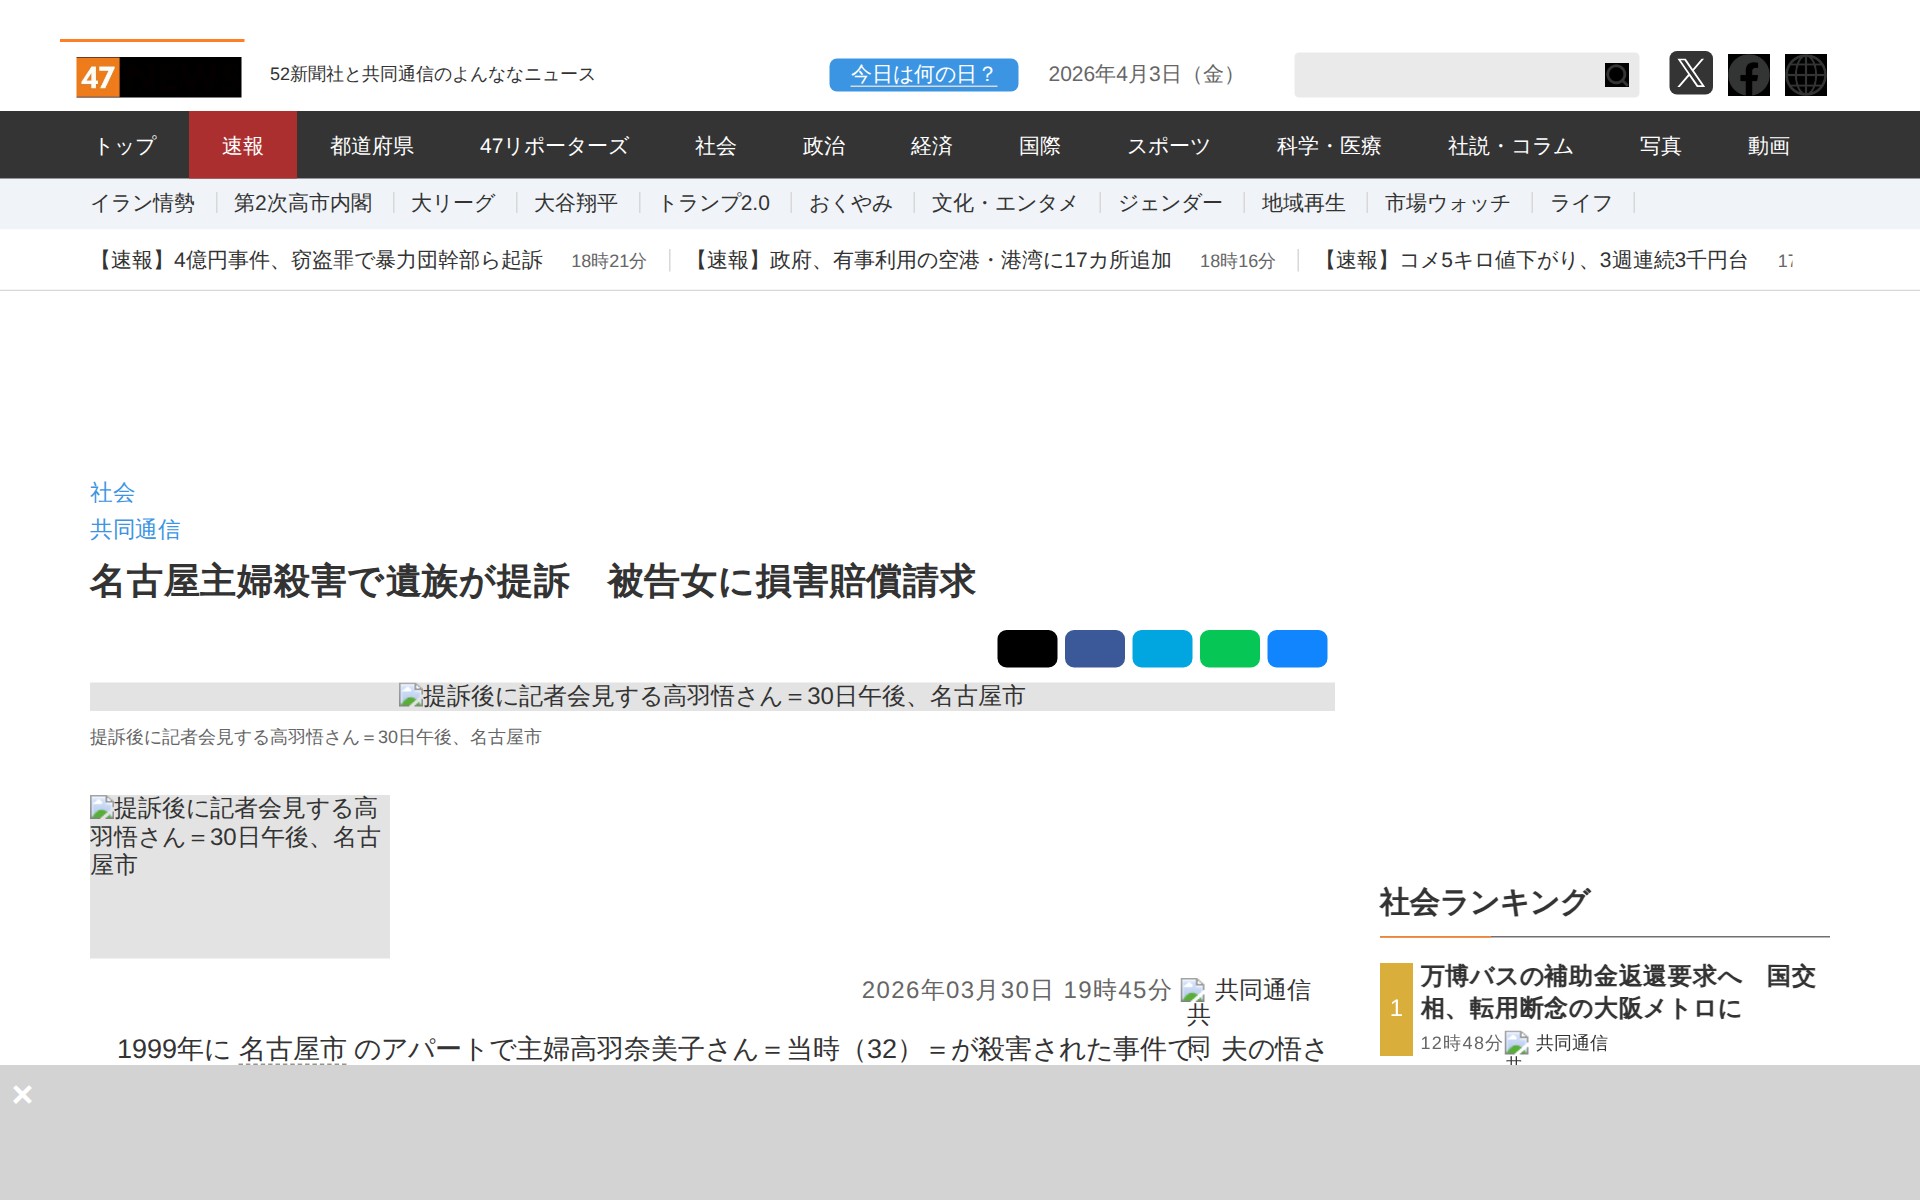1920x1200 pixels.
Task: Click the 社会 category link above headline
Action: click(112, 492)
